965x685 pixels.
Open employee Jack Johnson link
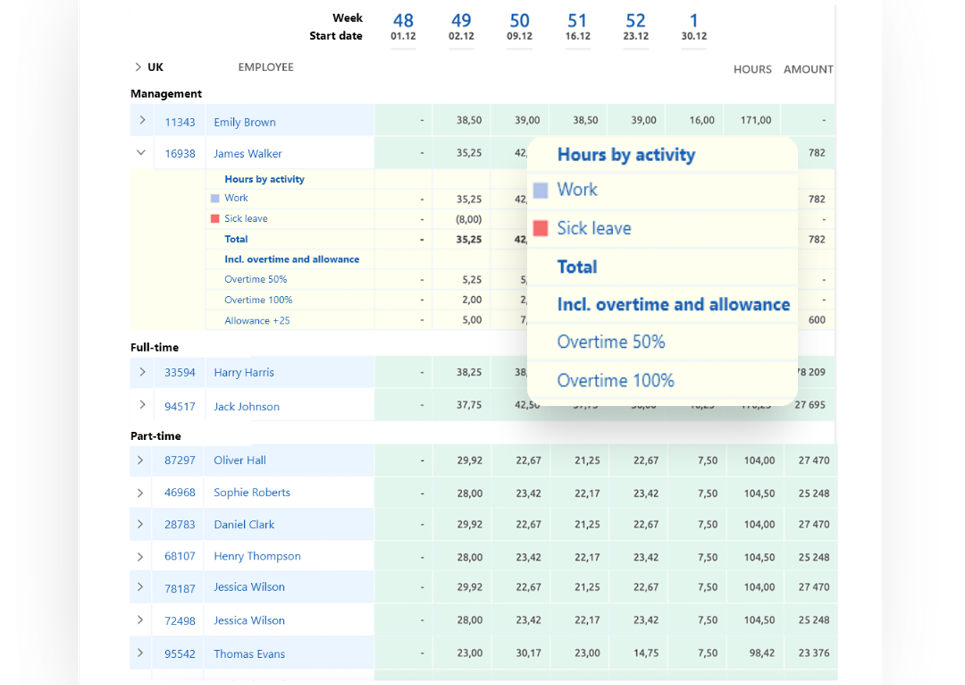pyautogui.click(x=246, y=406)
